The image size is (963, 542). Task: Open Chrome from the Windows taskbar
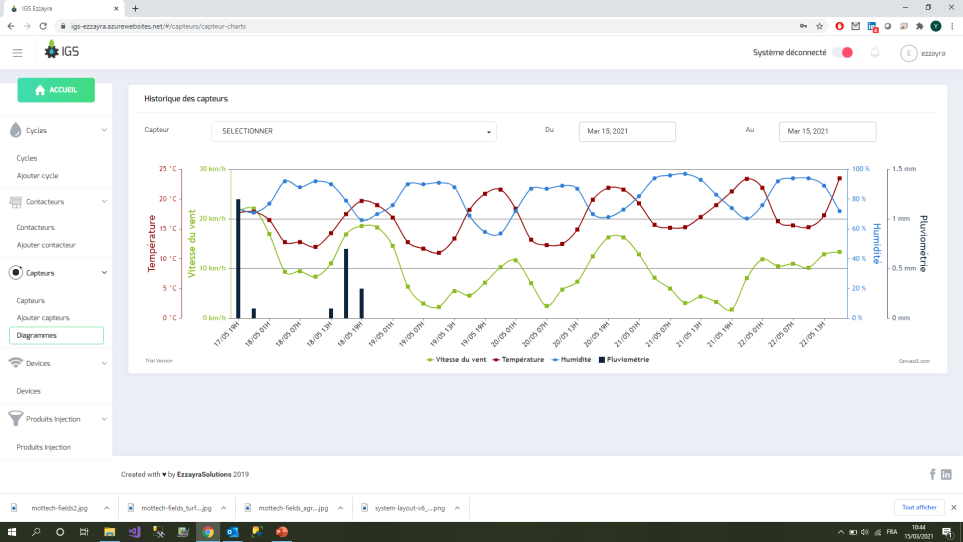tap(208, 532)
